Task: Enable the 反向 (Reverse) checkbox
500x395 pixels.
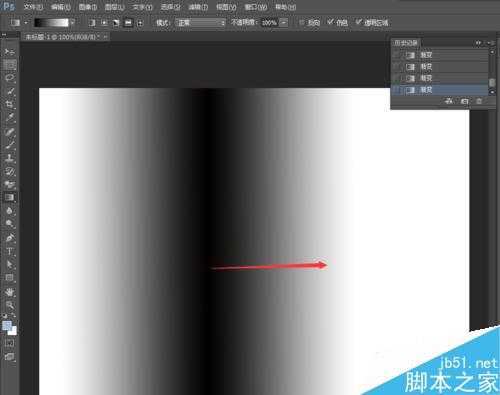Action: [x=302, y=22]
